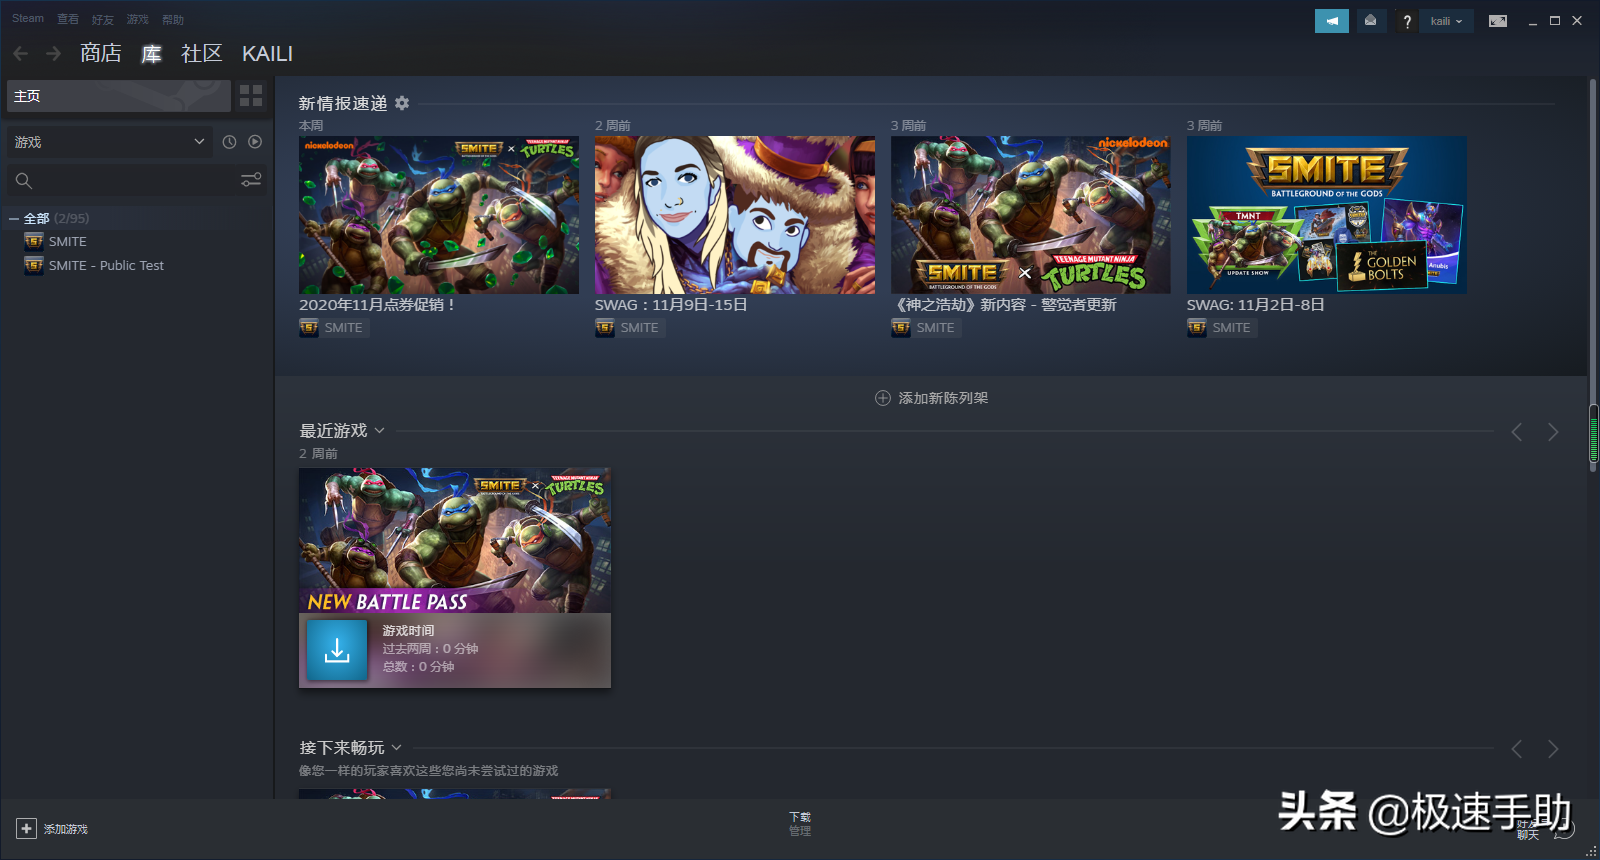Open the TMNT update news thumbnail

pyautogui.click(x=1031, y=215)
